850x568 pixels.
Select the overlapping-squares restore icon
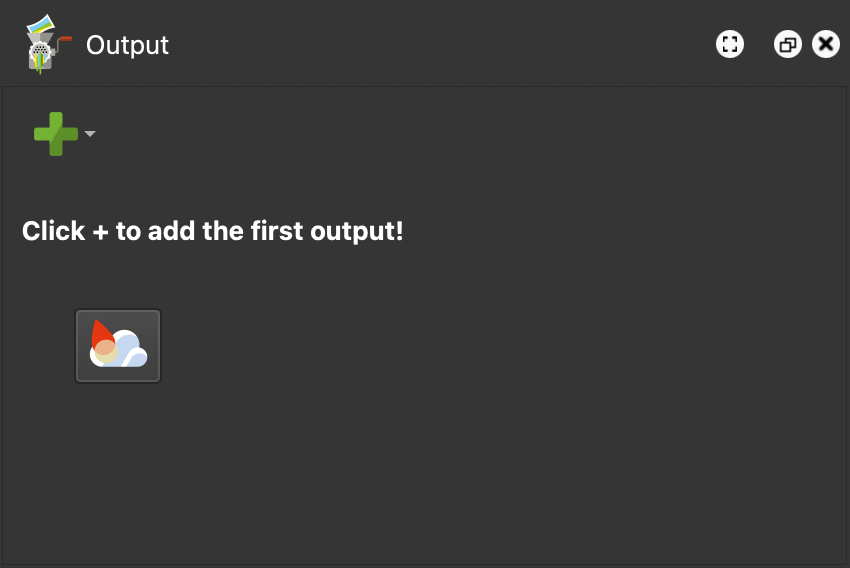click(x=788, y=44)
